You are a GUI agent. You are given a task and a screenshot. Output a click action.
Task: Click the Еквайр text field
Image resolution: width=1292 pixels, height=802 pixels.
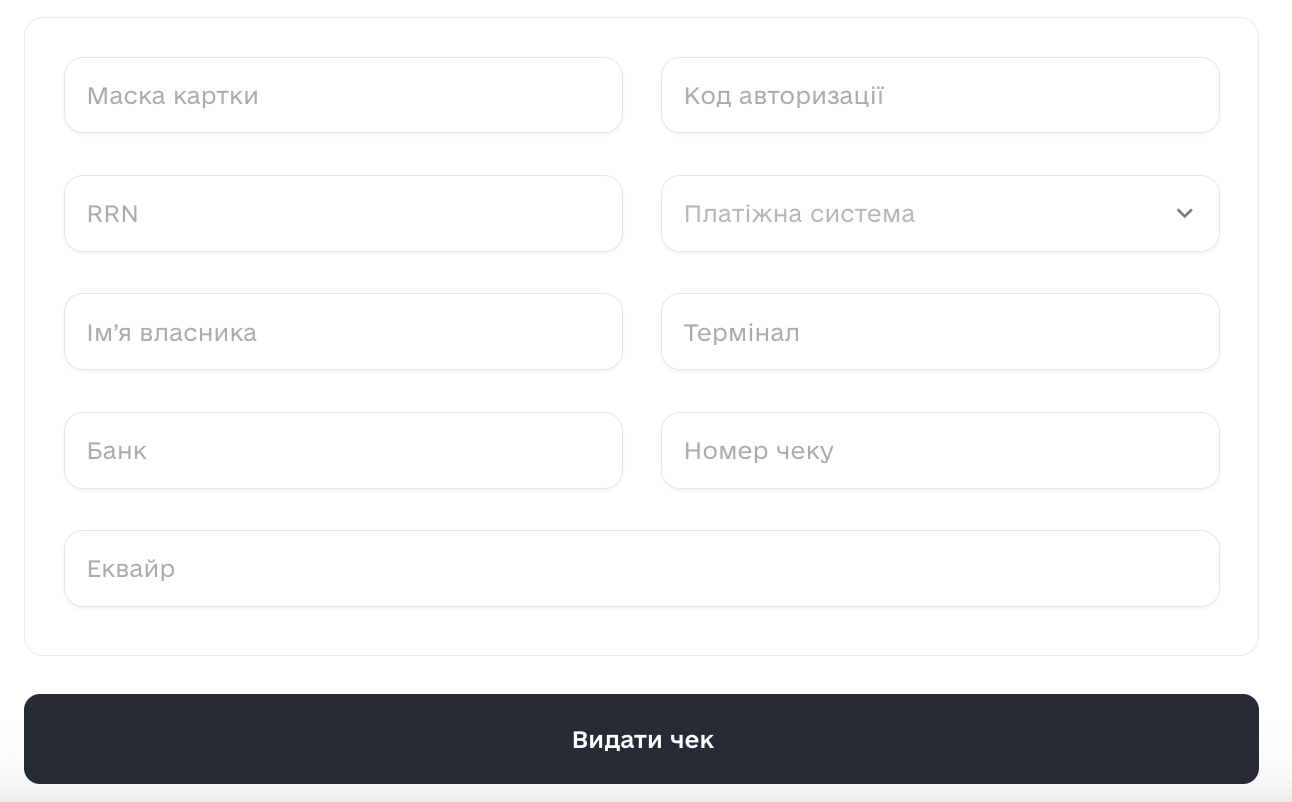(641, 569)
